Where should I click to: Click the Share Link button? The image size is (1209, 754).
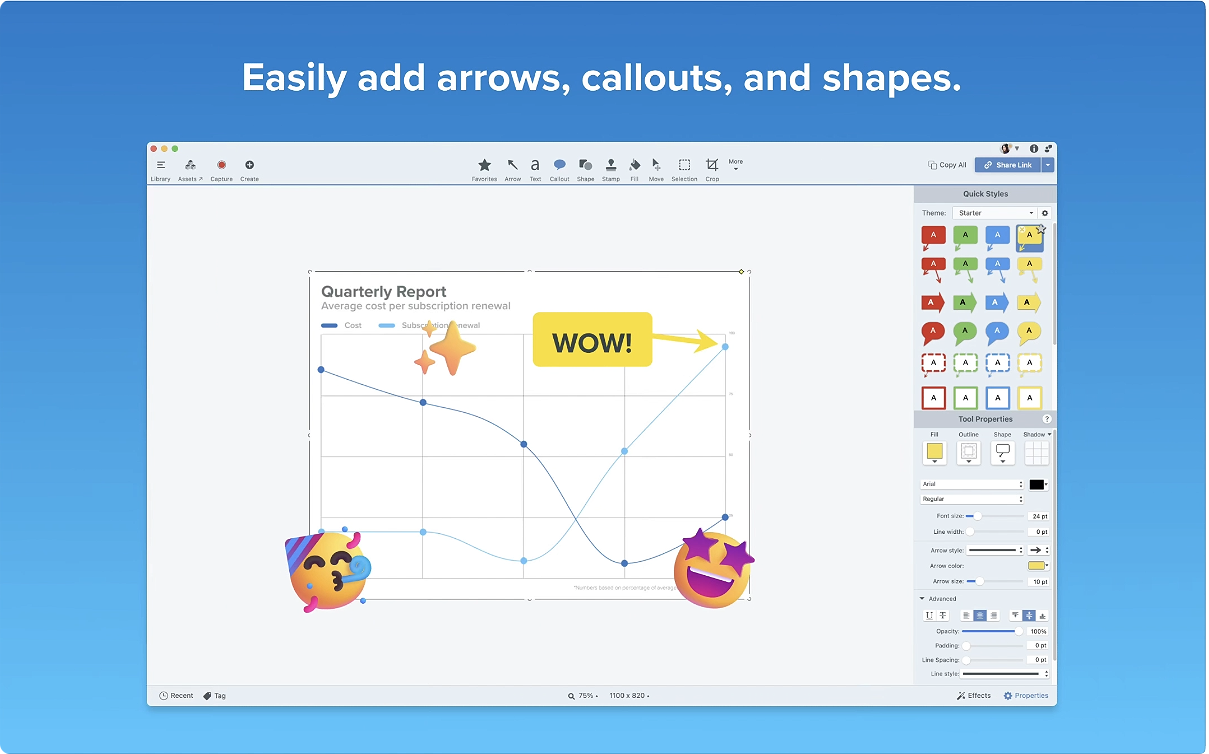tap(1008, 165)
